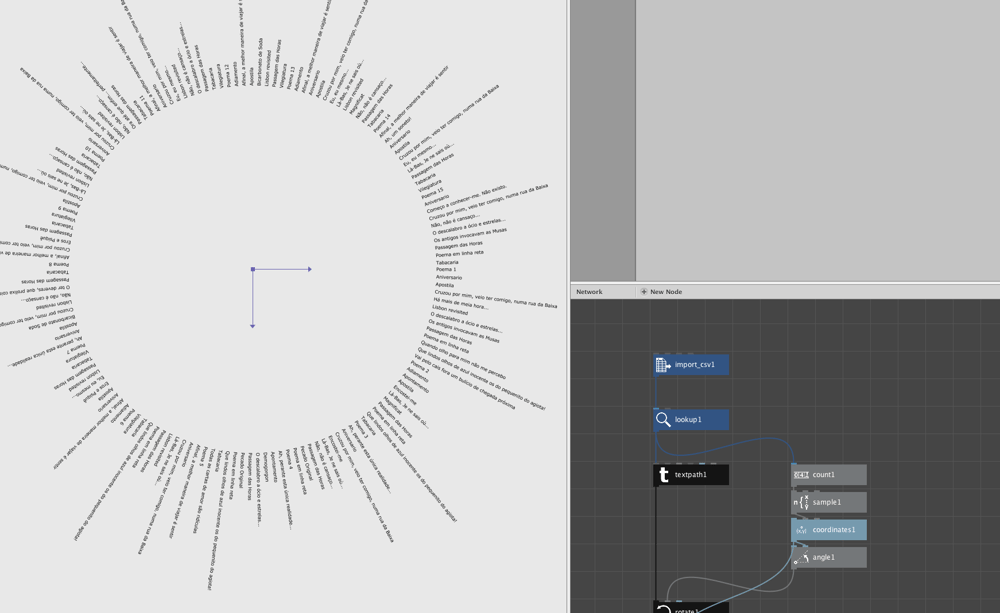The image size is (1000, 613).
Task: Click the coordinates1 node icon
Action: (x=801, y=530)
